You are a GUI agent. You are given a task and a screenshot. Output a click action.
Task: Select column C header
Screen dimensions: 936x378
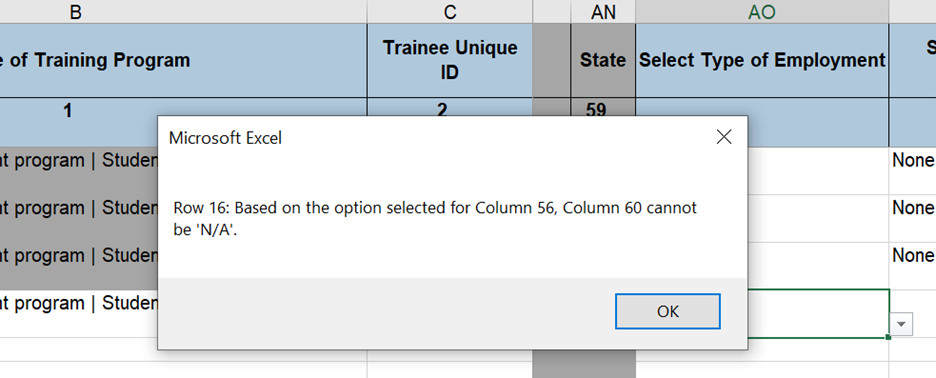[x=450, y=11]
